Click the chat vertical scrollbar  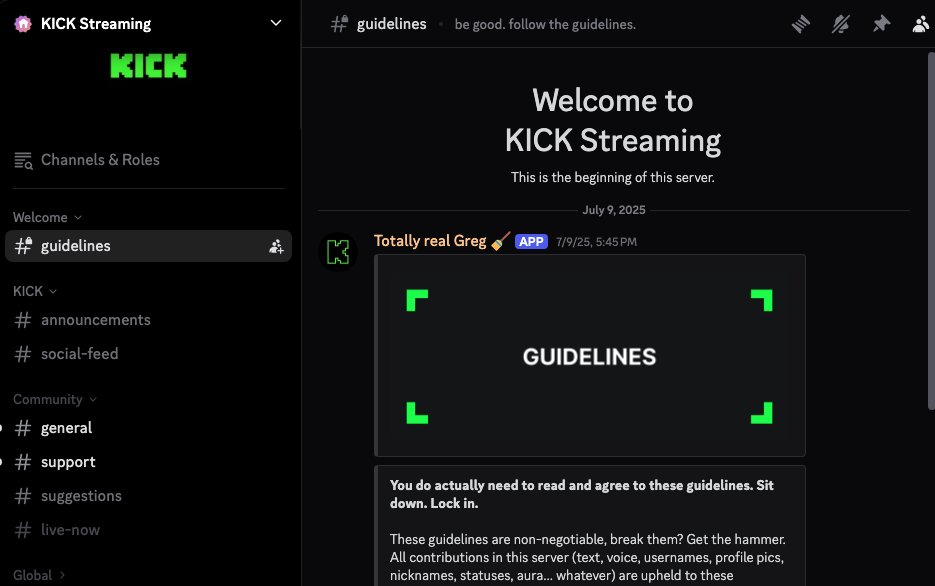[931, 231]
